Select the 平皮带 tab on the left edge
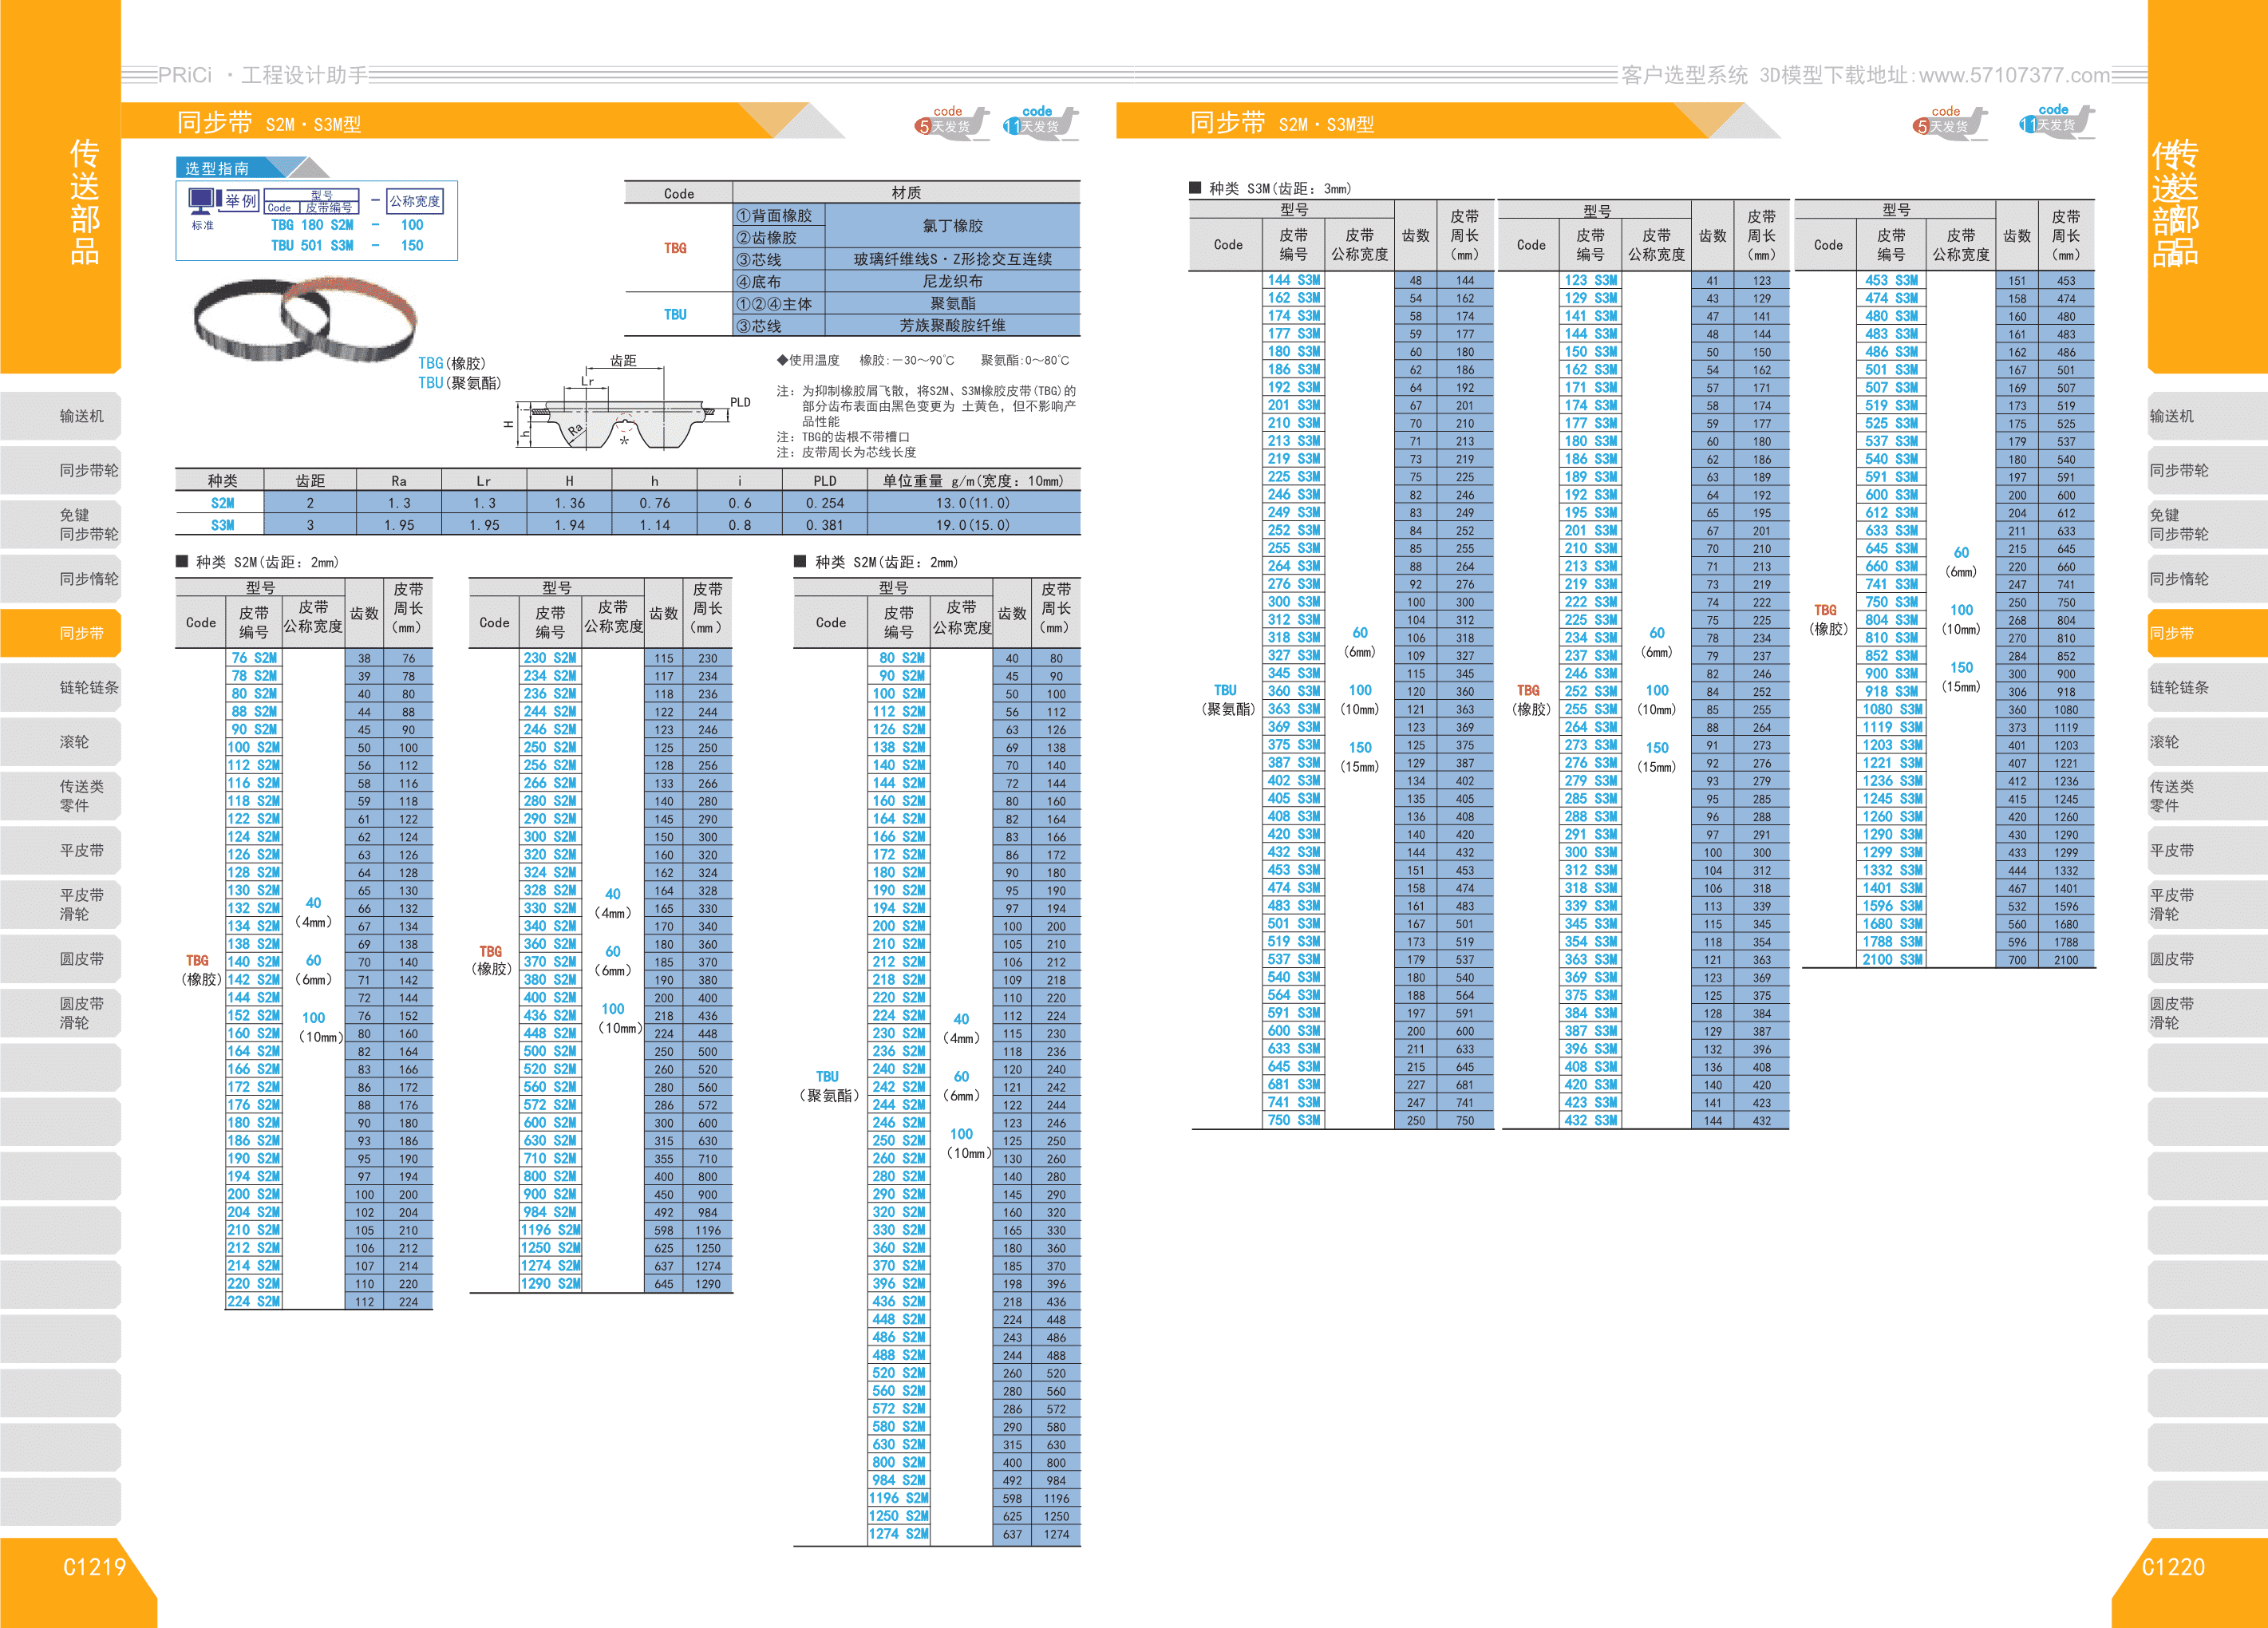The width and height of the screenshot is (2268, 1628). (x=61, y=850)
